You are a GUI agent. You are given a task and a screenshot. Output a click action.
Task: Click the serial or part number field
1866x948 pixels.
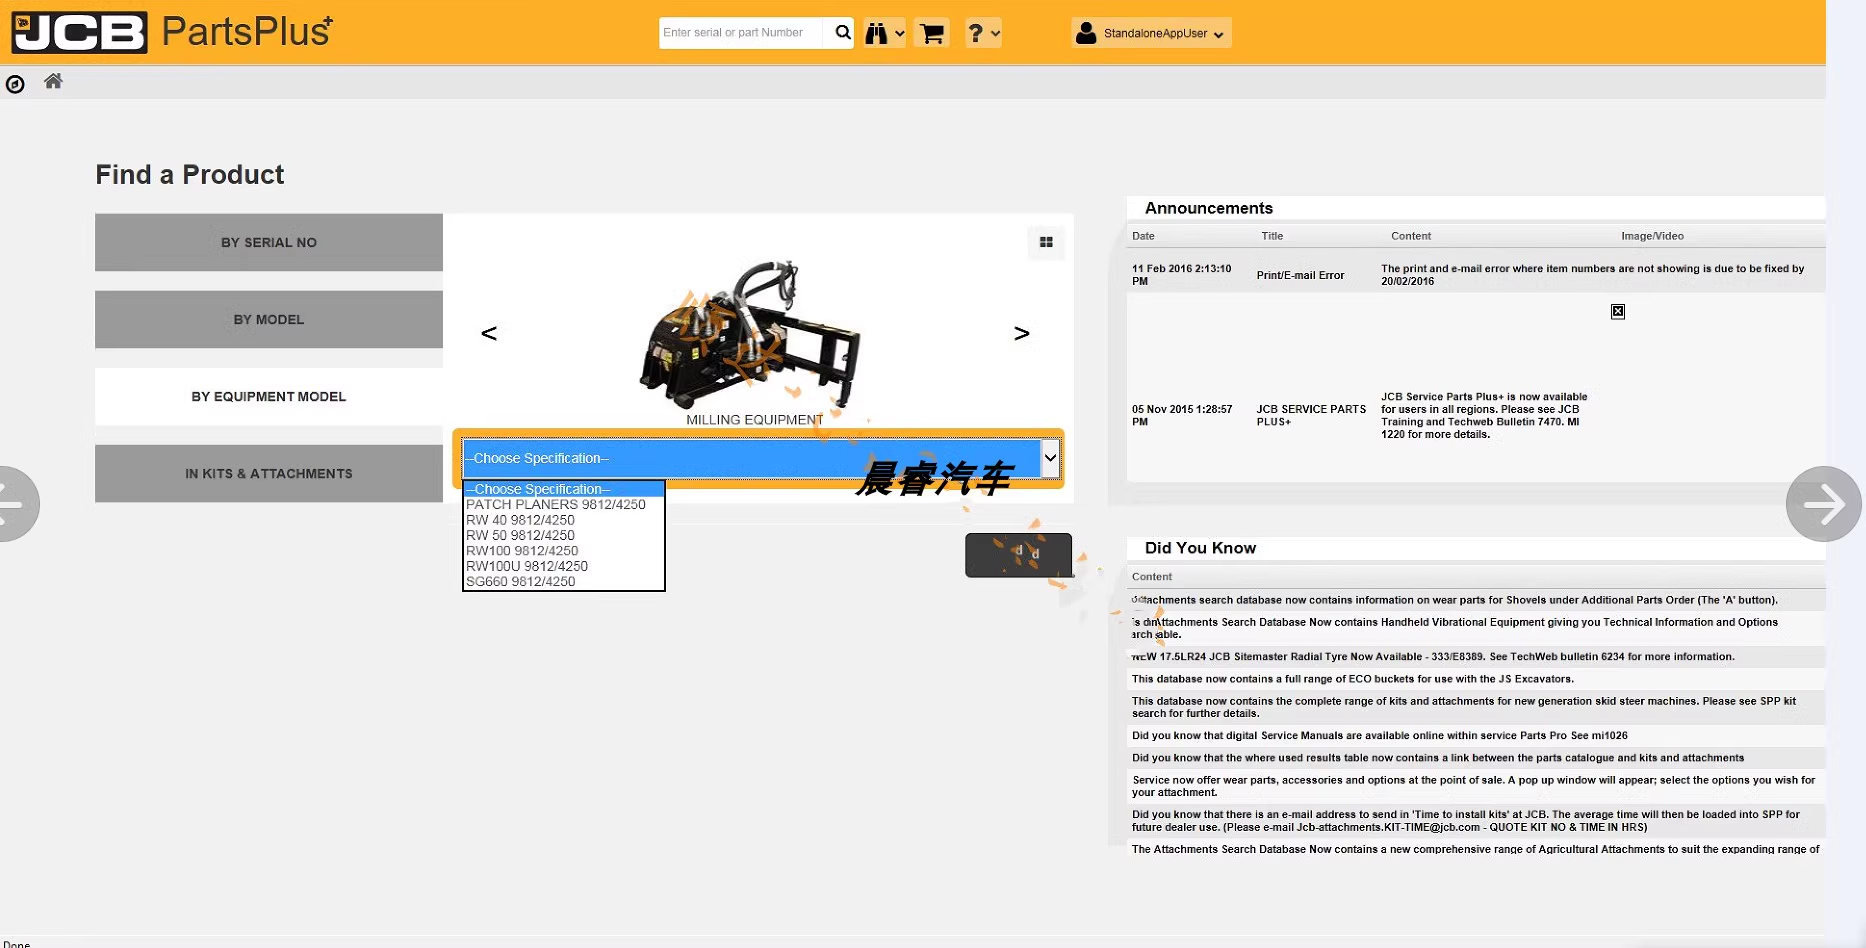coord(741,33)
